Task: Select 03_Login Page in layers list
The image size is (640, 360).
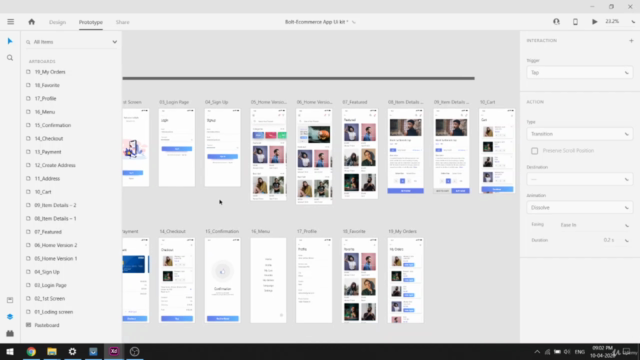Action: pyautogui.click(x=50, y=285)
